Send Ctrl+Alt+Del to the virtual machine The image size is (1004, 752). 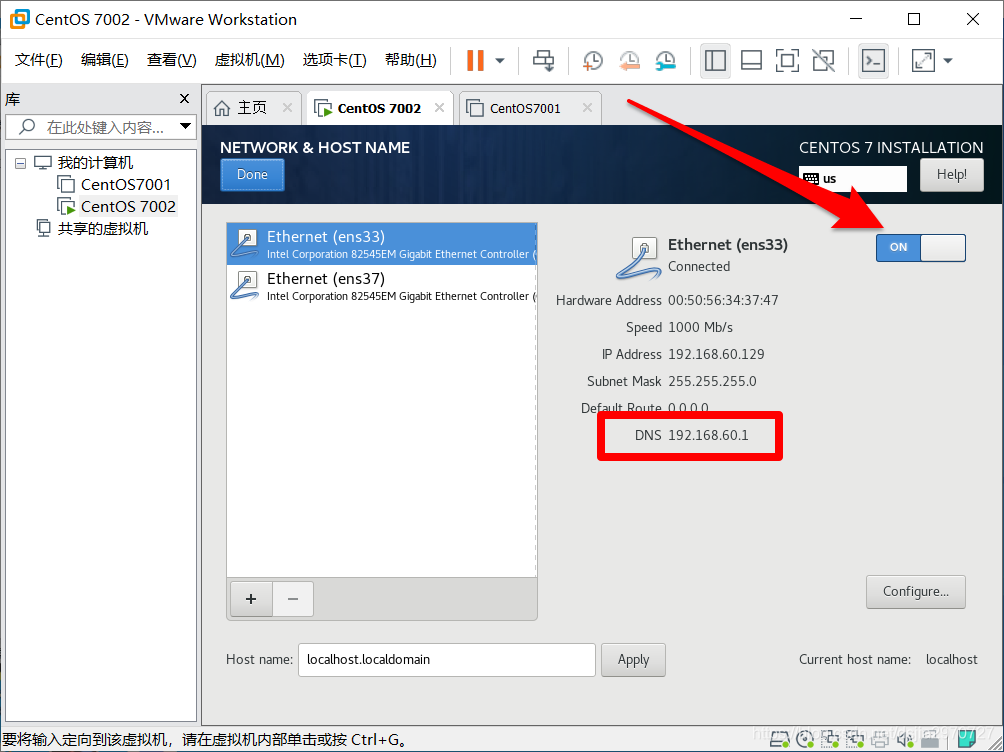pos(544,61)
